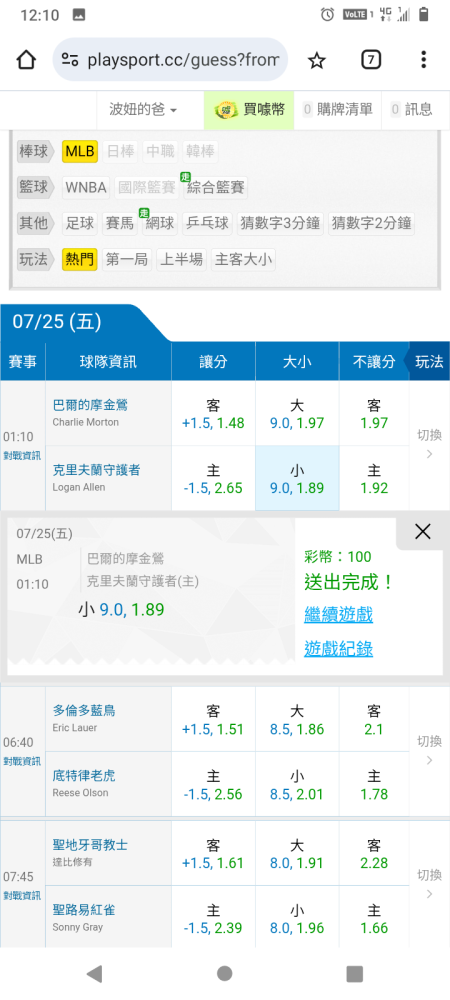Open the tab switcher showing 7
Viewport: 450px width, 1000px height.
(x=371, y=60)
